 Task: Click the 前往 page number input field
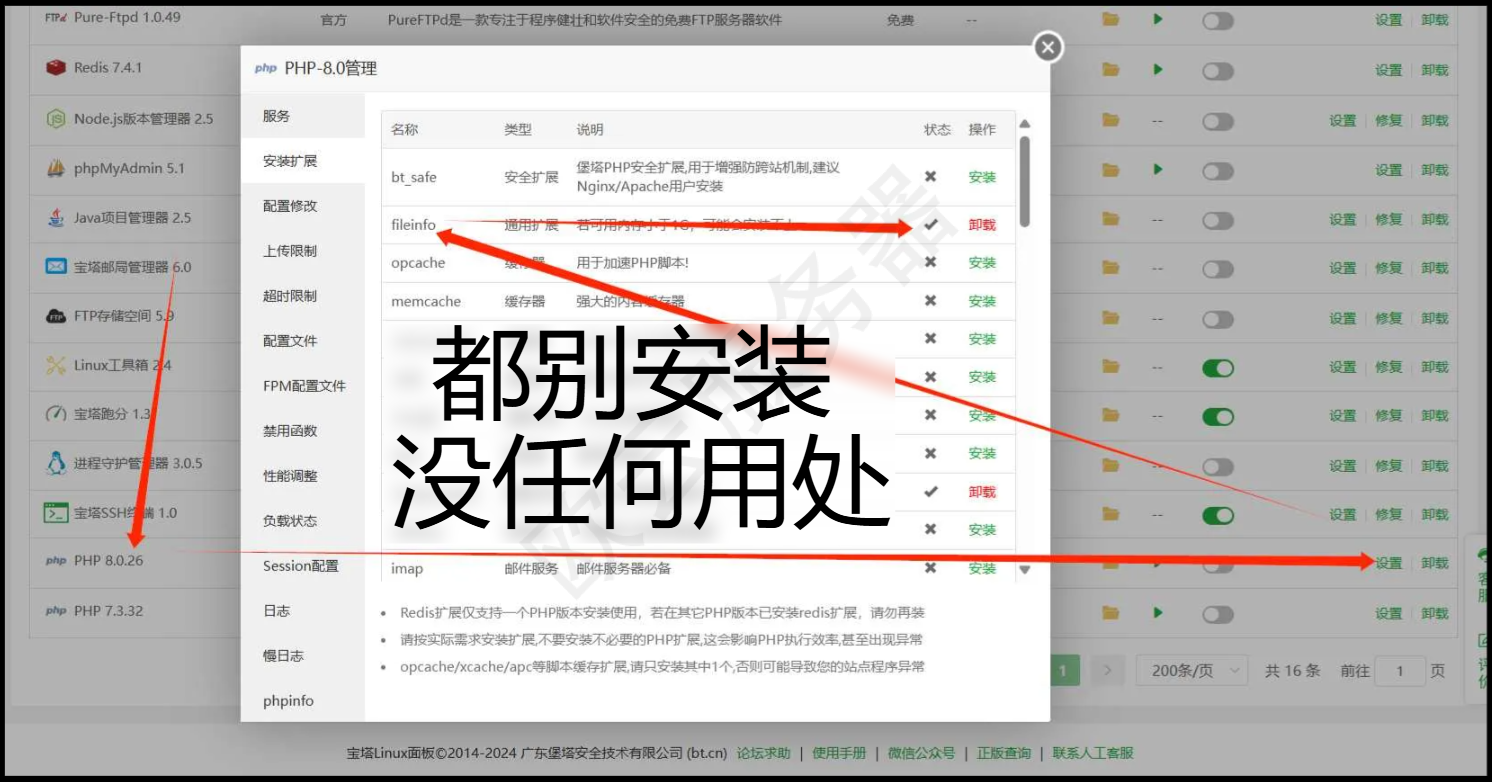pos(1399,671)
